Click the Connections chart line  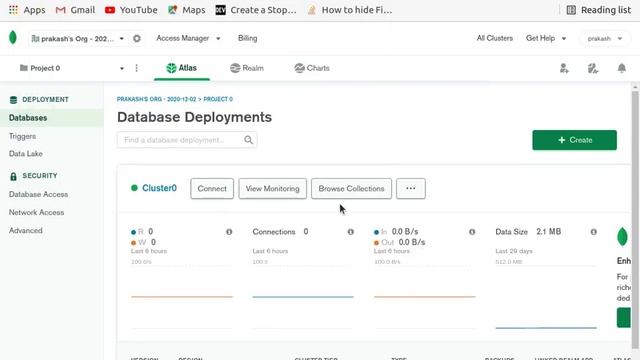pyautogui.click(x=303, y=297)
